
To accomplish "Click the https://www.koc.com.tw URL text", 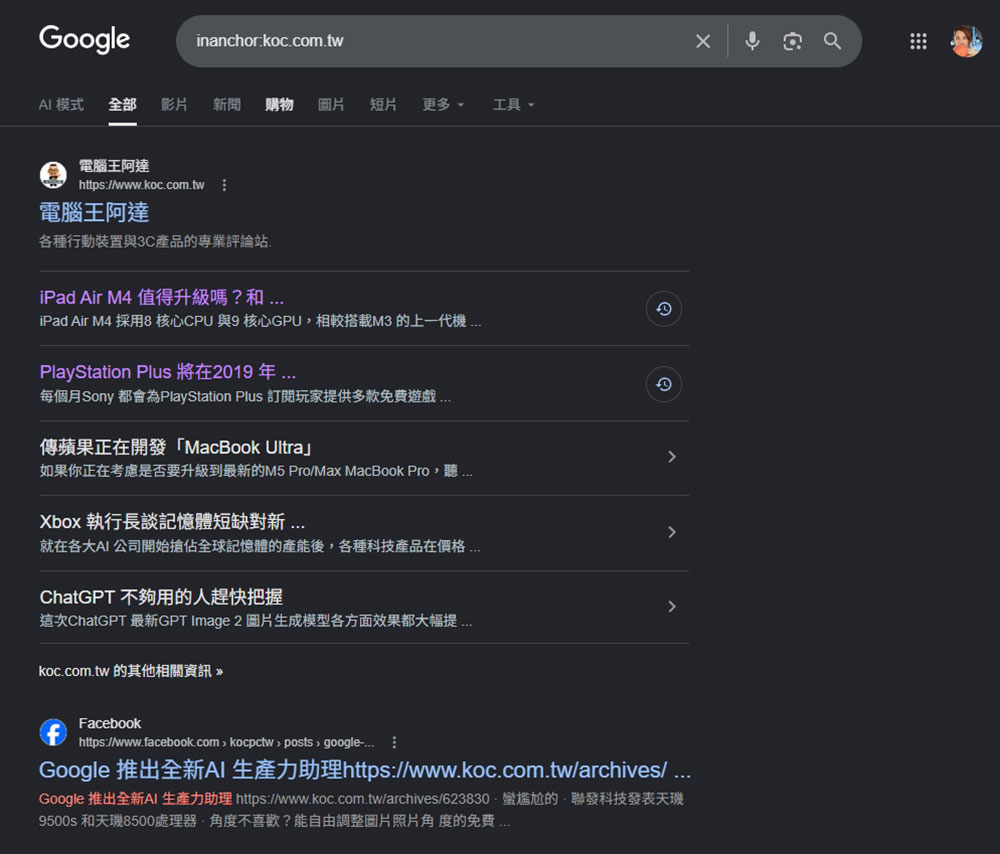I will pos(142,185).
